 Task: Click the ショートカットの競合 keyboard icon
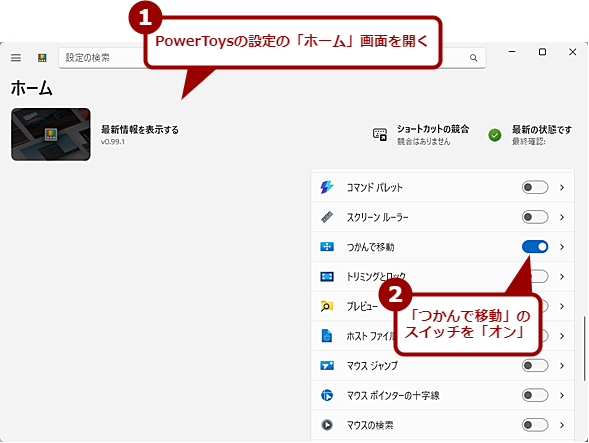380,135
